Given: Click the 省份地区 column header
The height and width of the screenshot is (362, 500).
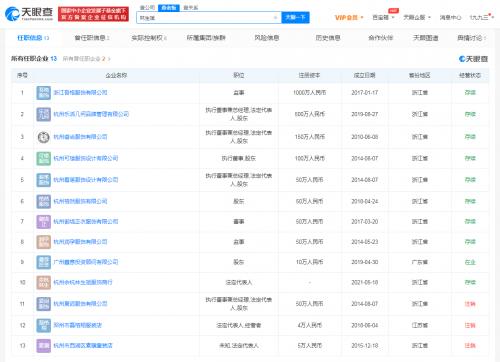Looking at the screenshot, I should coord(420,76).
